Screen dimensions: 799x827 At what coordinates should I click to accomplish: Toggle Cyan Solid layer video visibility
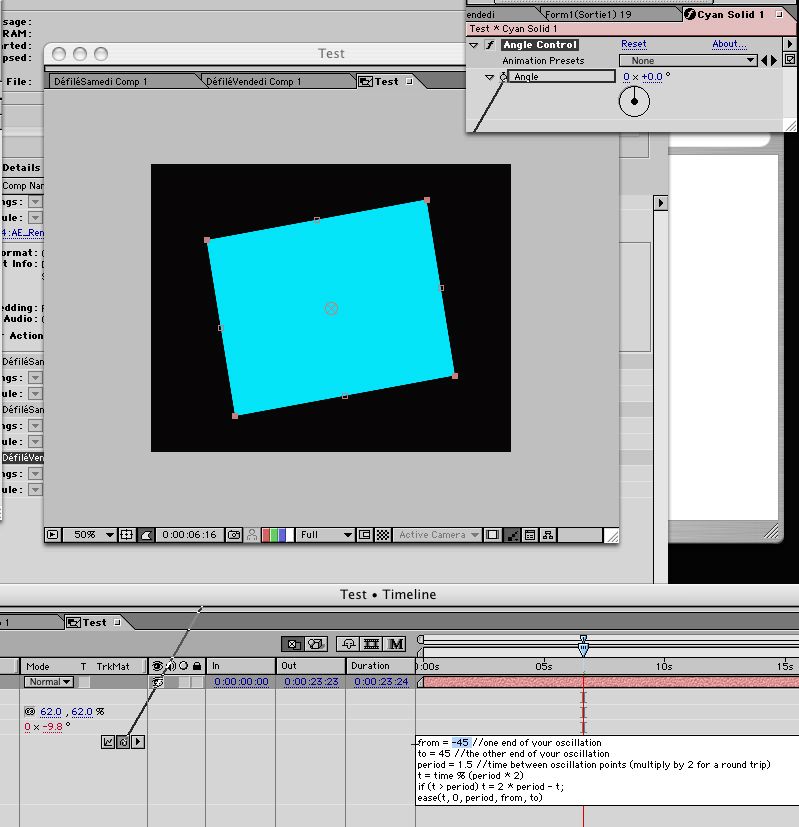[x=157, y=682]
